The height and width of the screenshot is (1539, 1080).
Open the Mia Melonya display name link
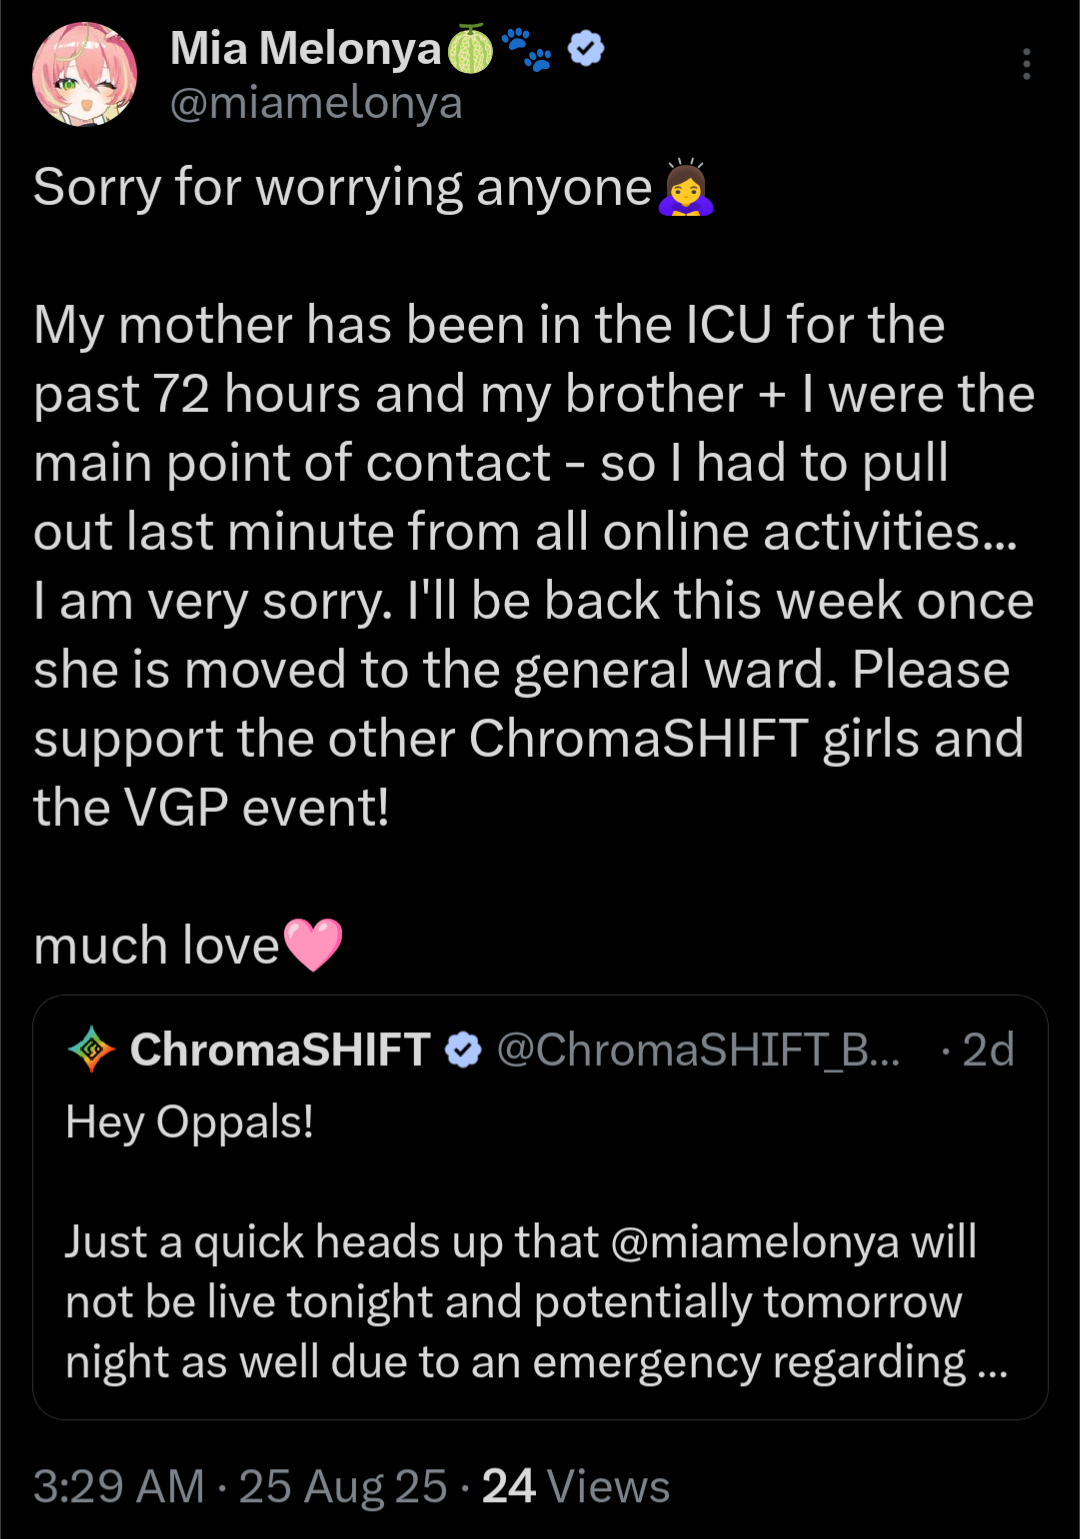(x=305, y=48)
